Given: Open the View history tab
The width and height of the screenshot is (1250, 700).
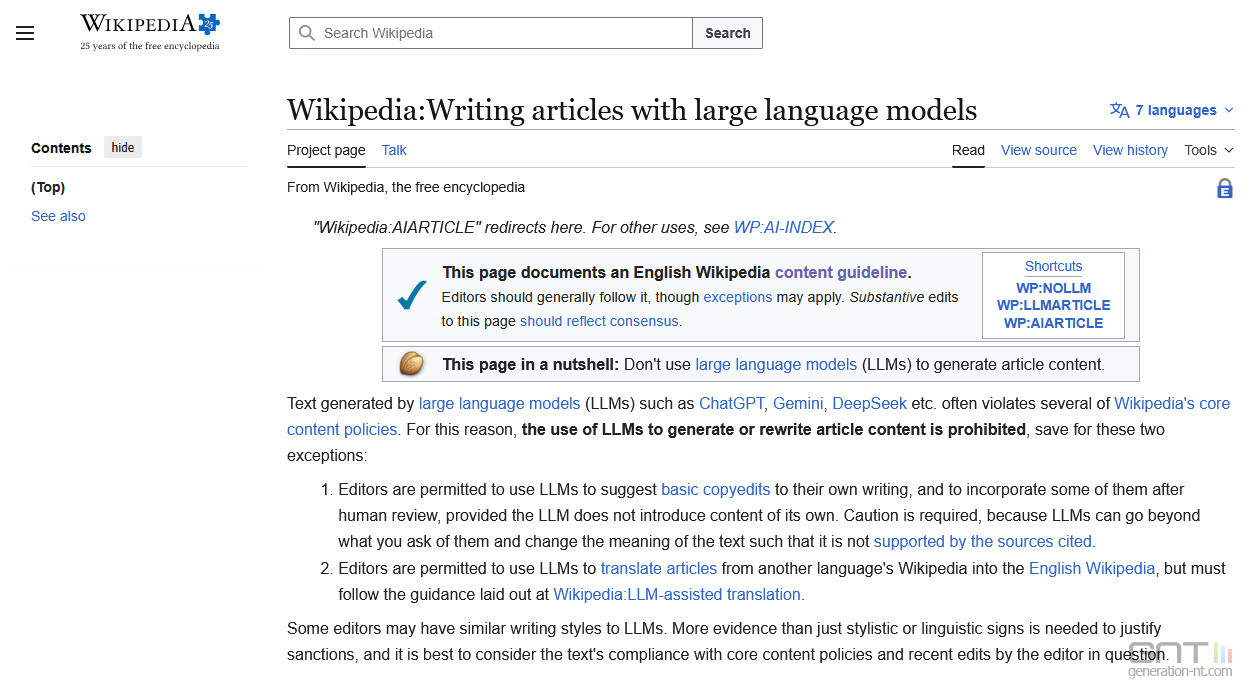Looking at the screenshot, I should [x=1130, y=150].
